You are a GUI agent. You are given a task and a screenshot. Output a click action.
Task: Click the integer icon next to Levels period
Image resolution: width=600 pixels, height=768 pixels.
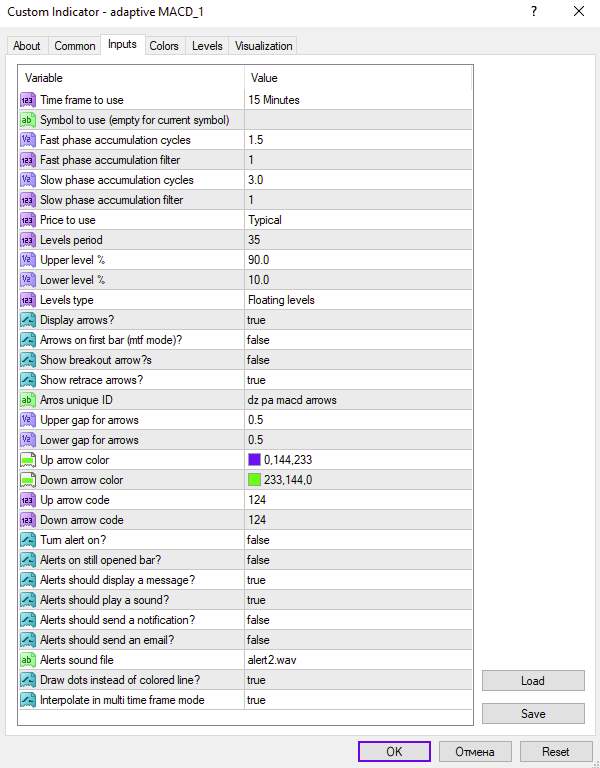pos(27,240)
